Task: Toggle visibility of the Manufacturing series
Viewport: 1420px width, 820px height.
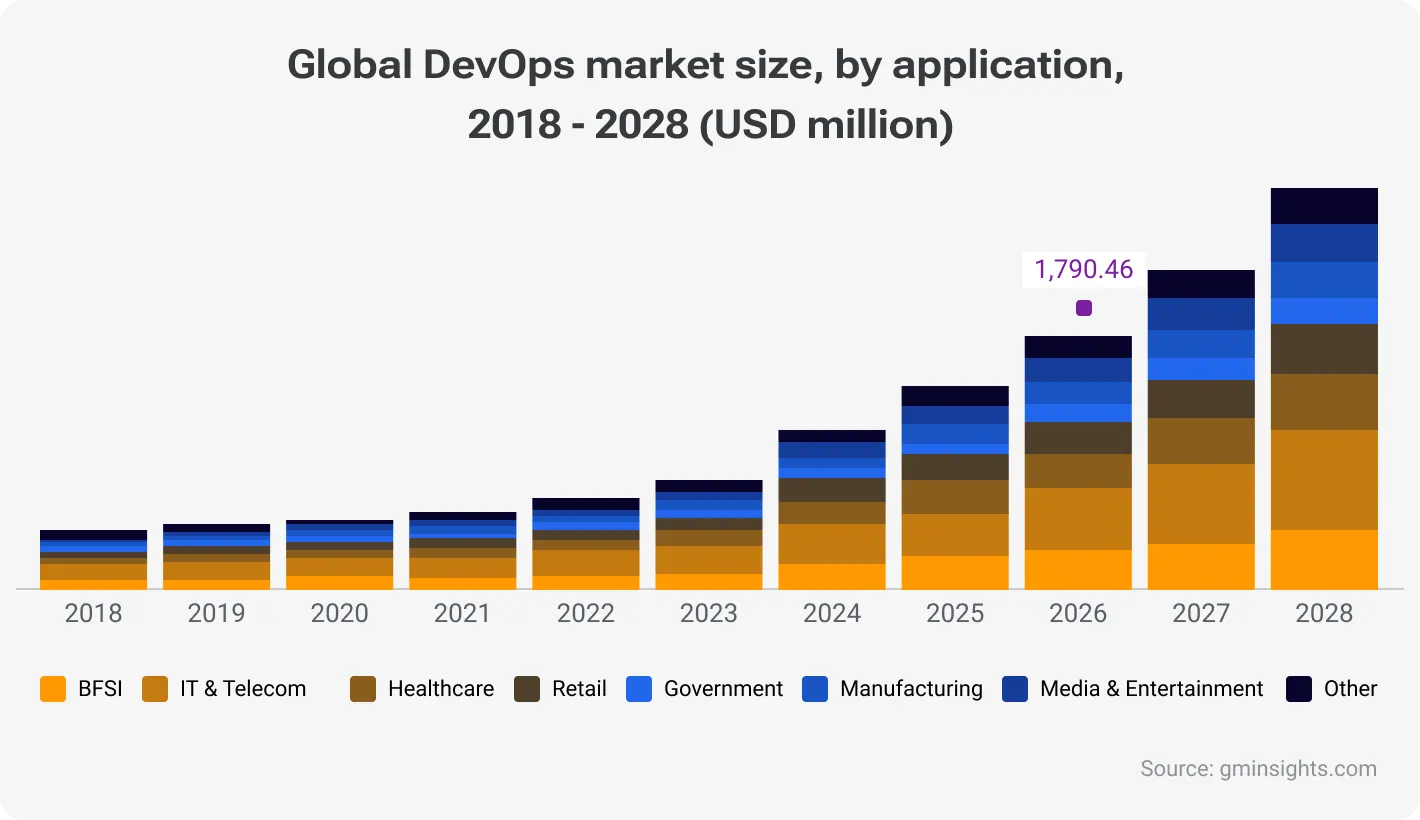Action: tap(912, 689)
